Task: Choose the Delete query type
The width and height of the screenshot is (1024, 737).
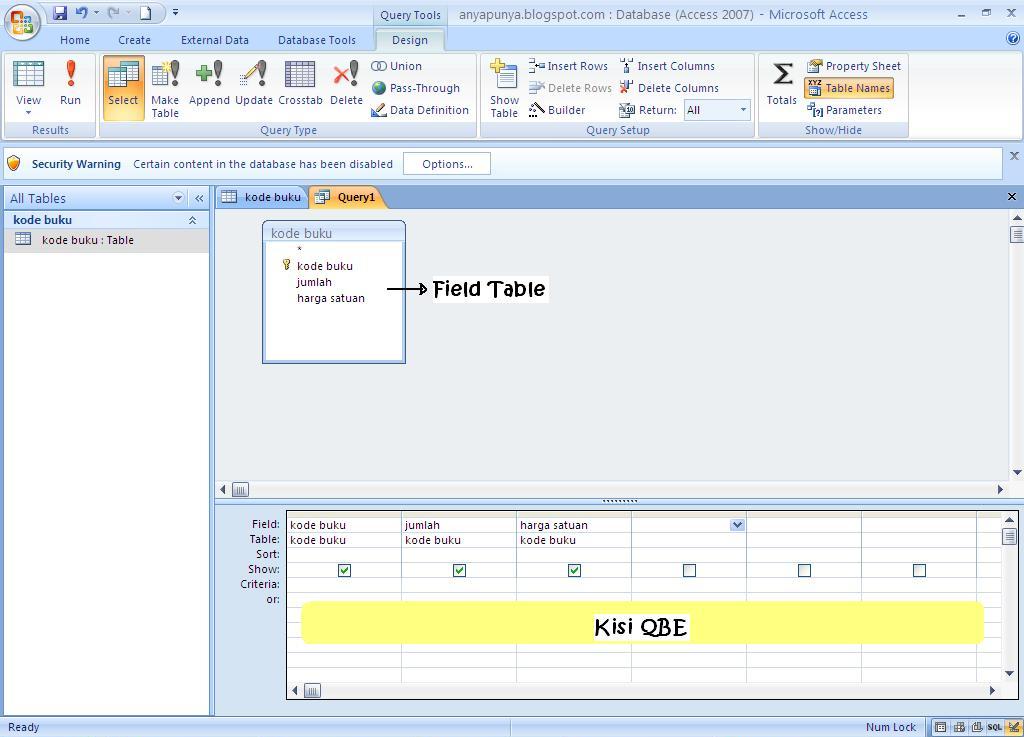Action: tap(346, 83)
